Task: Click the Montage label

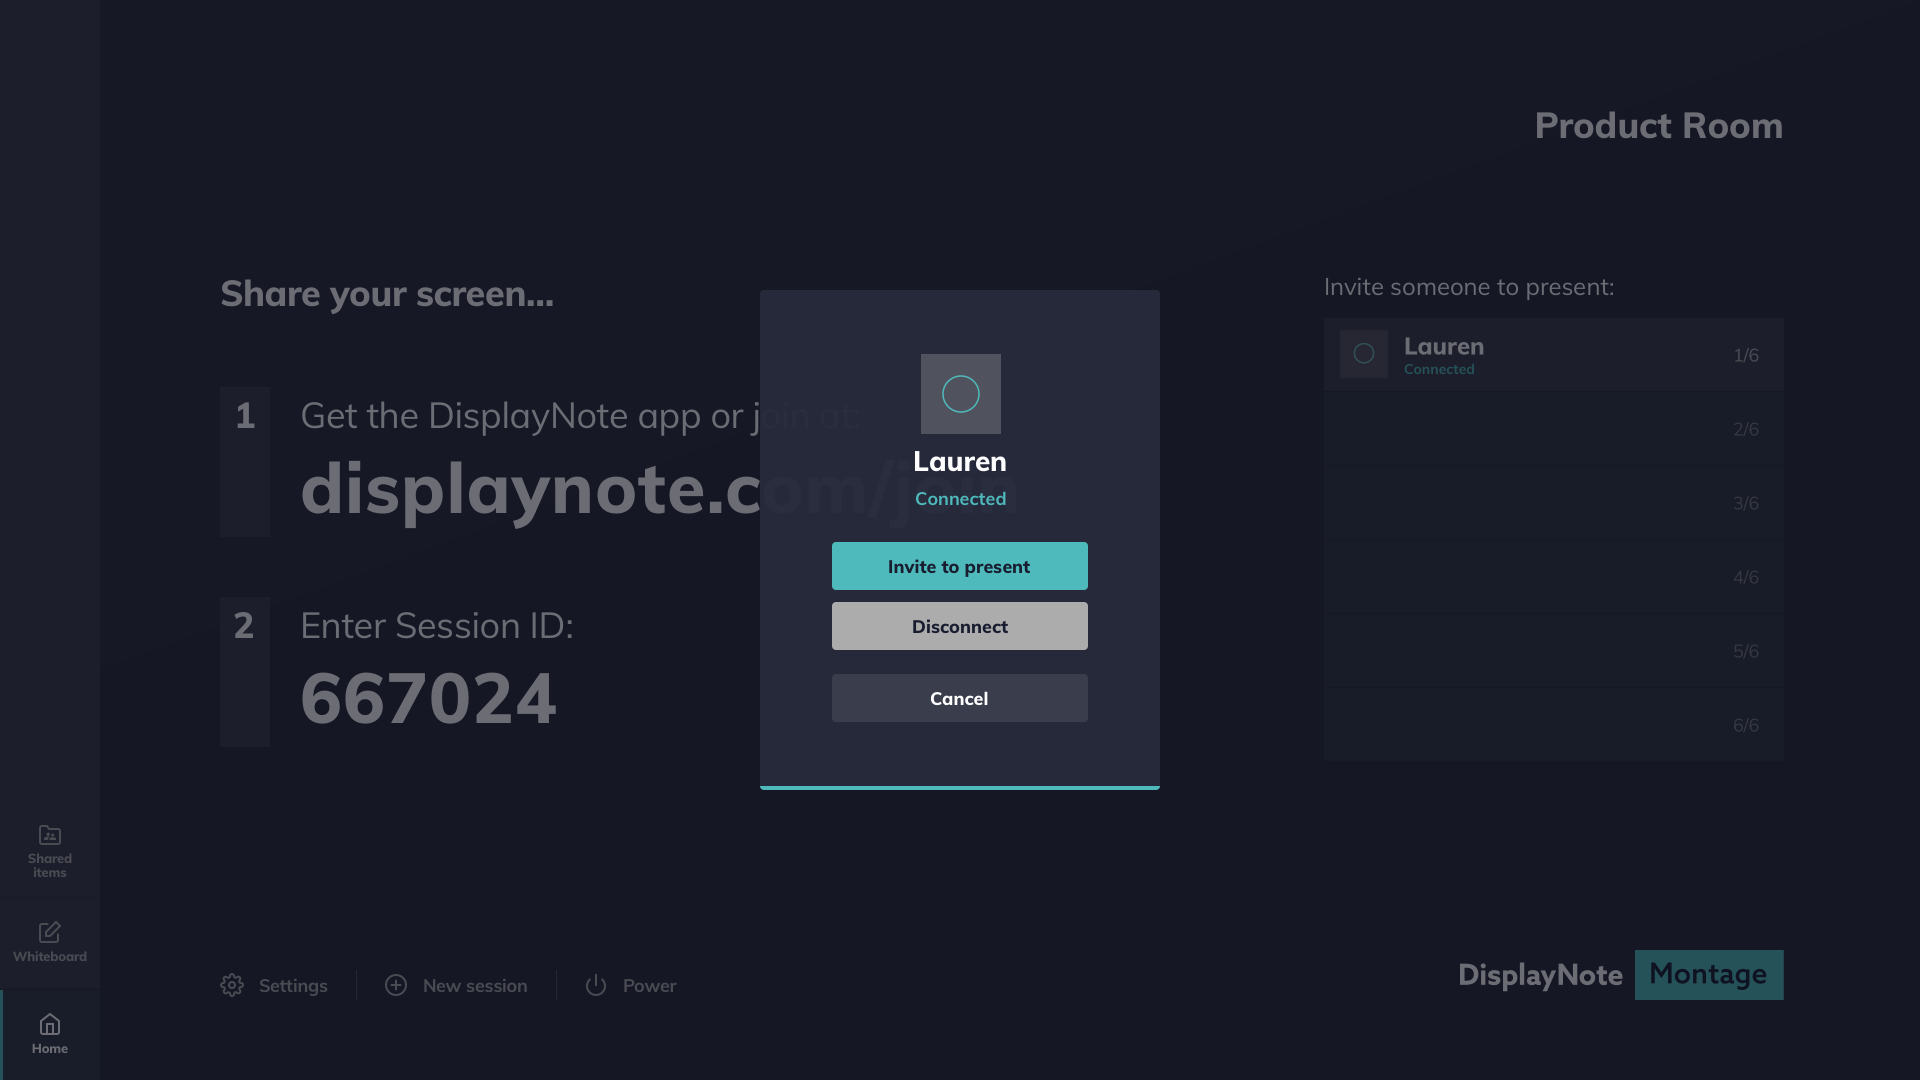Action: 1708,974
